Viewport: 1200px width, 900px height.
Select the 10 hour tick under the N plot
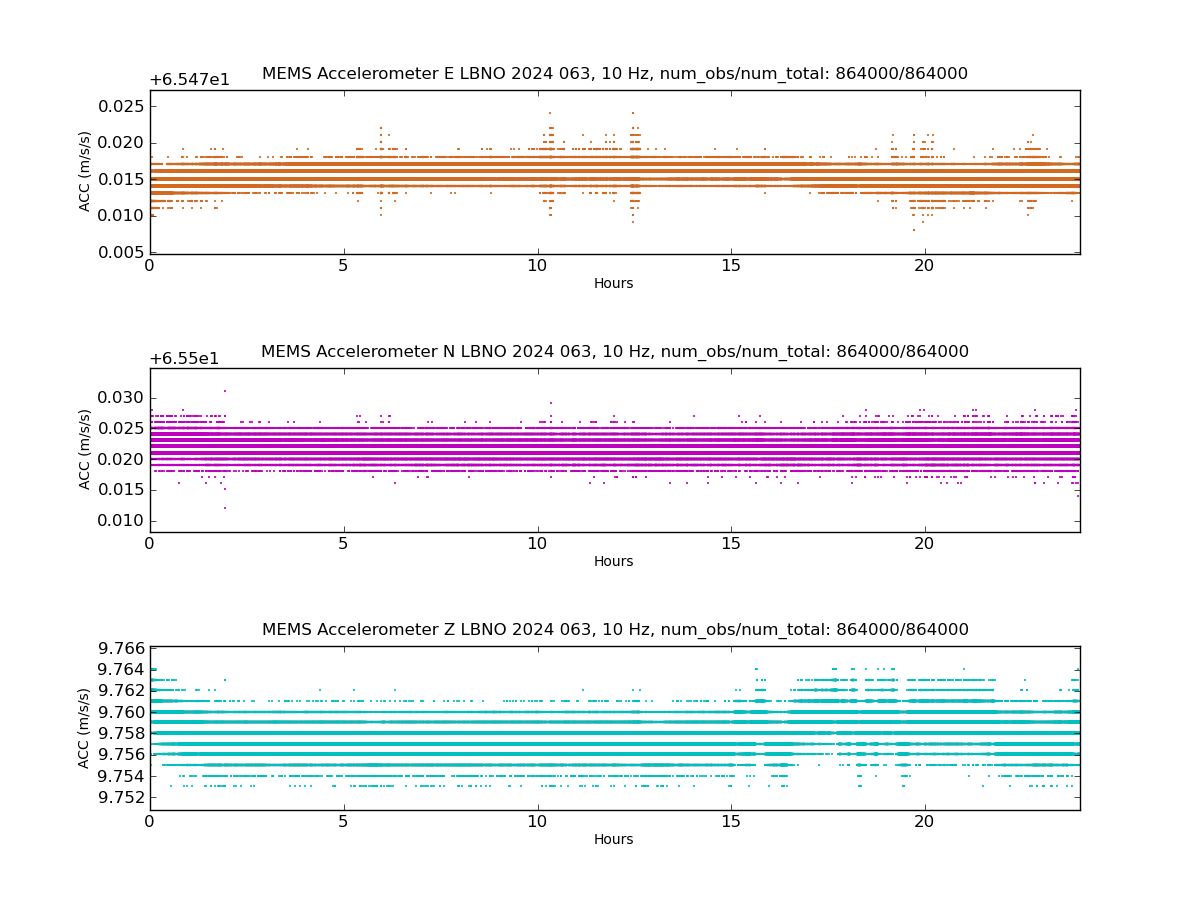[x=538, y=545]
